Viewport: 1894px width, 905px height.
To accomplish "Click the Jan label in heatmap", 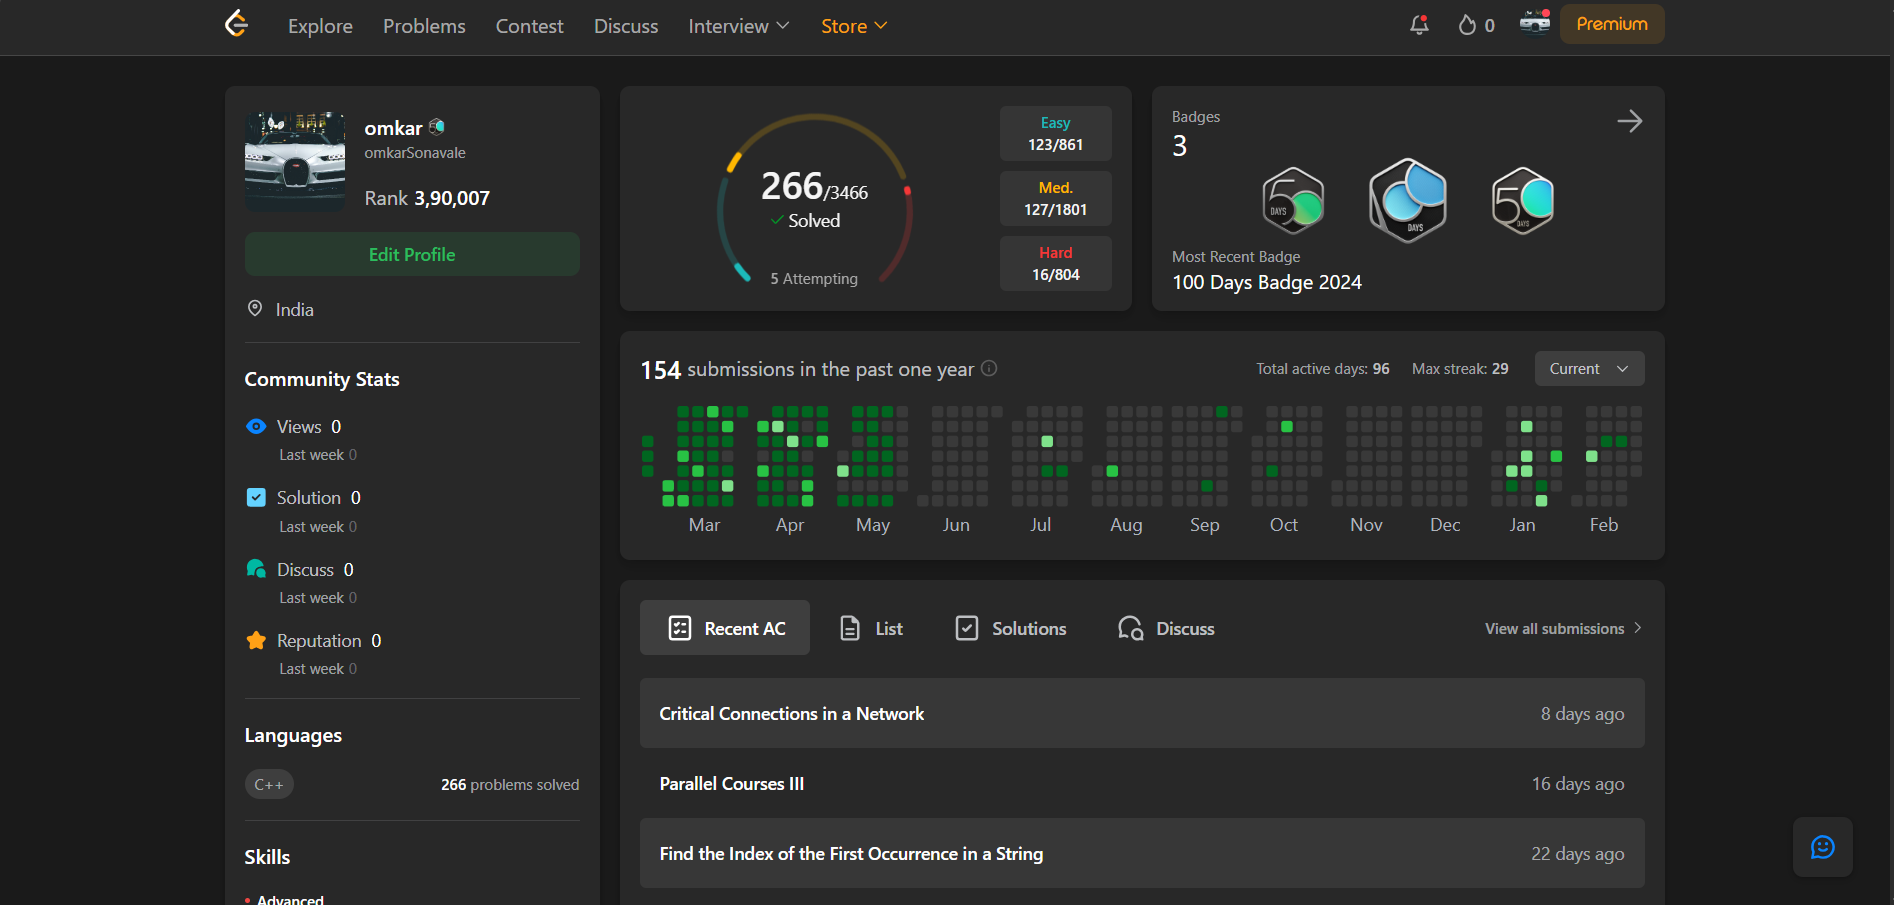I will click(1522, 524).
